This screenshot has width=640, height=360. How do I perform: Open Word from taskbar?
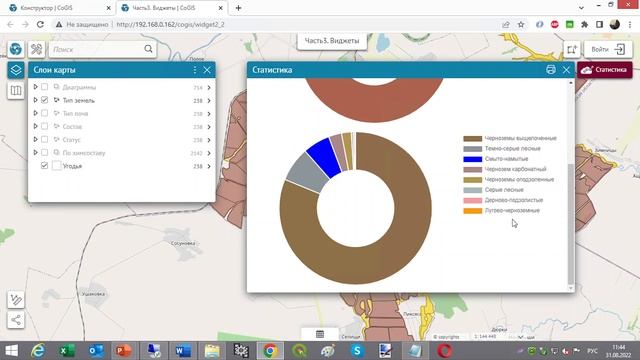point(183,351)
